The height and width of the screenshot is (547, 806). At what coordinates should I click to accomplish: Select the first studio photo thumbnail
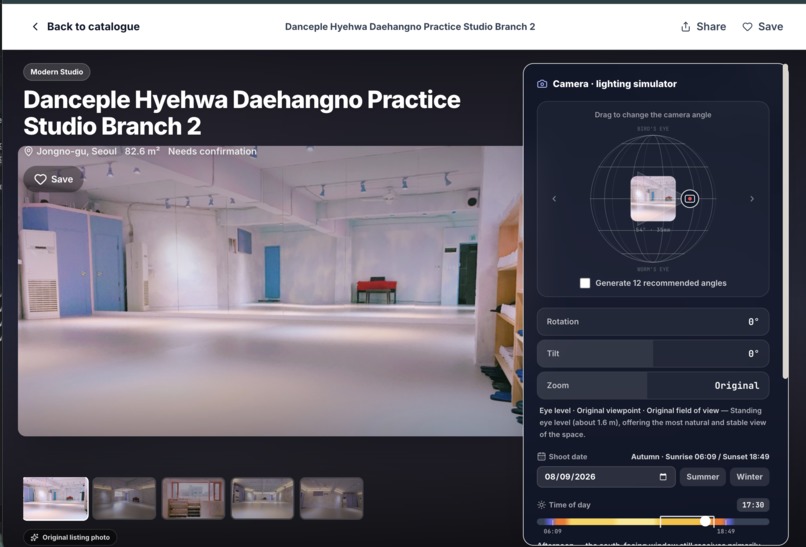pyautogui.click(x=56, y=499)
